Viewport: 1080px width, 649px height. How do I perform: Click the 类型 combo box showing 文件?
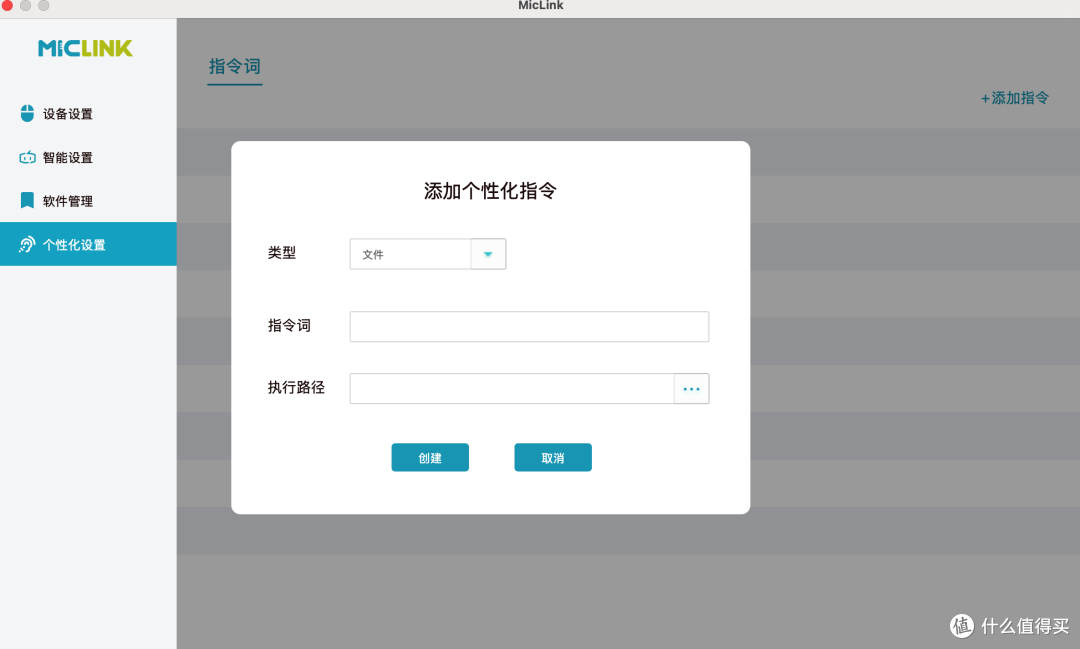click(428, 254)
